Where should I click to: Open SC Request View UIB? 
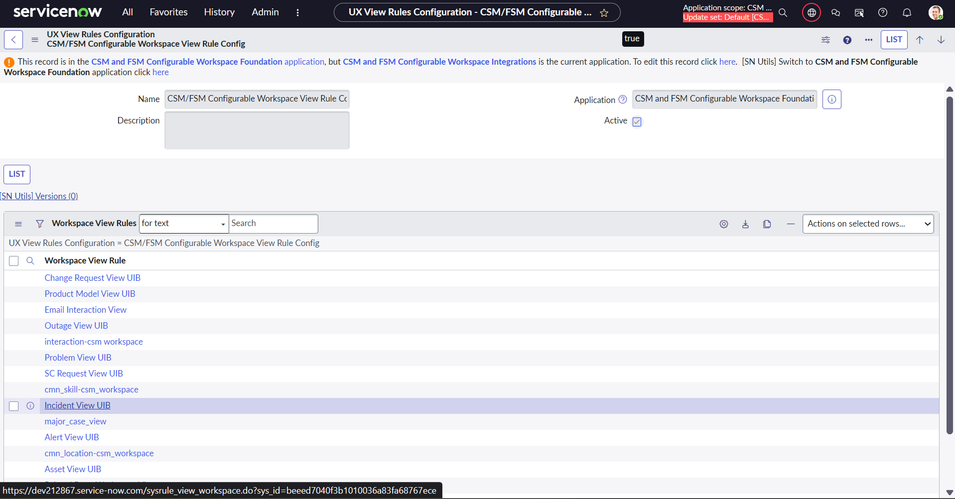tap(83, 373)
